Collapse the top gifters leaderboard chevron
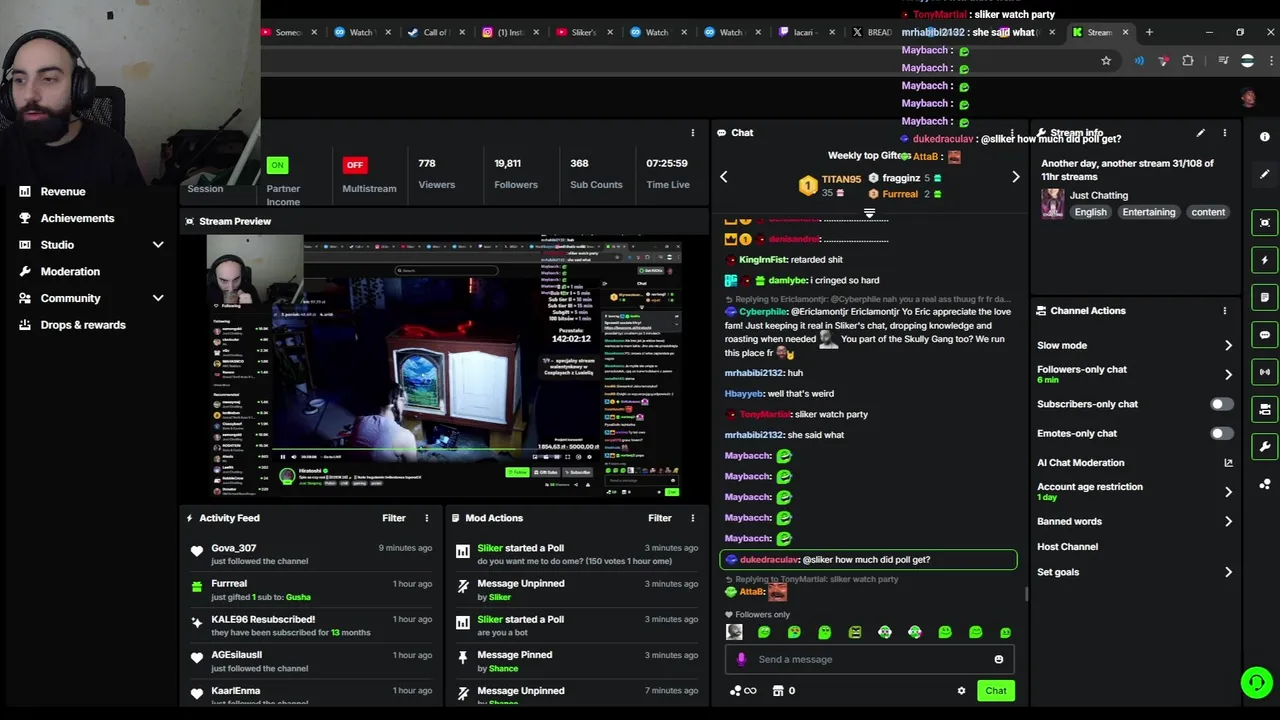The width and height of the screenshot is (1280, 720). coord(869,213)
